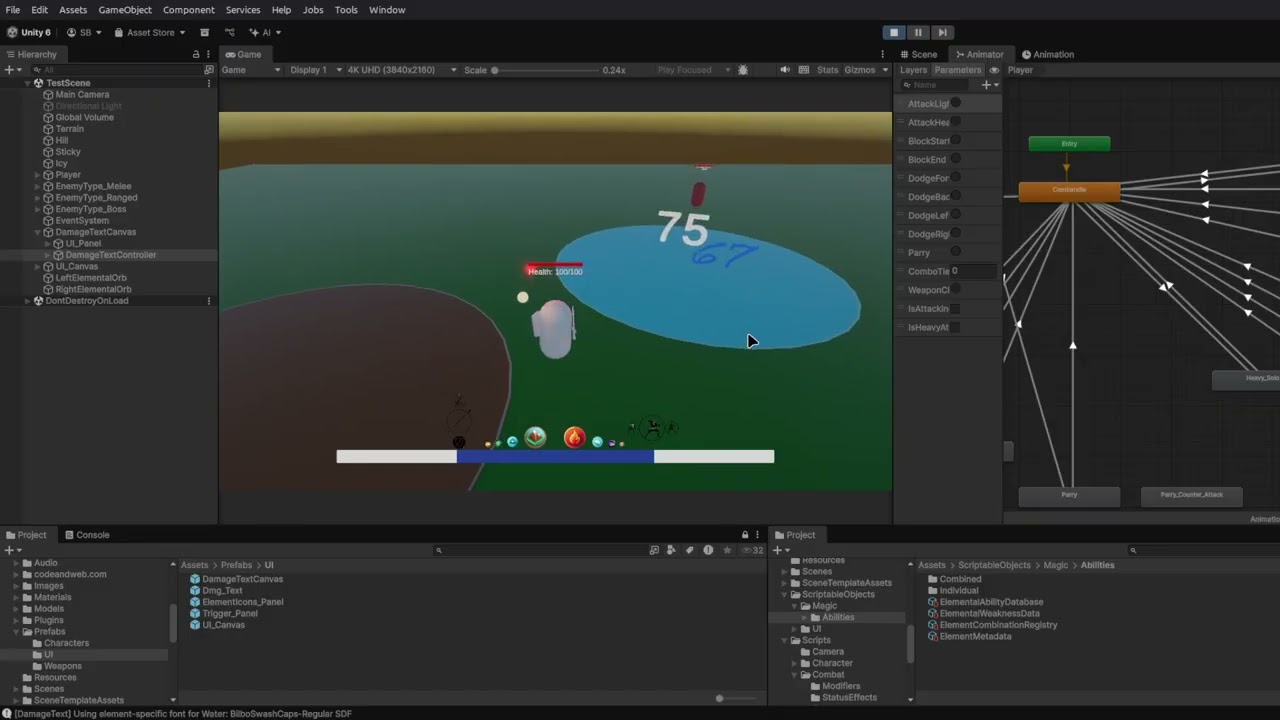1280x720 pixels.
Task: Open the File menu
Action: pyautogui.click(x=13, y=10)
